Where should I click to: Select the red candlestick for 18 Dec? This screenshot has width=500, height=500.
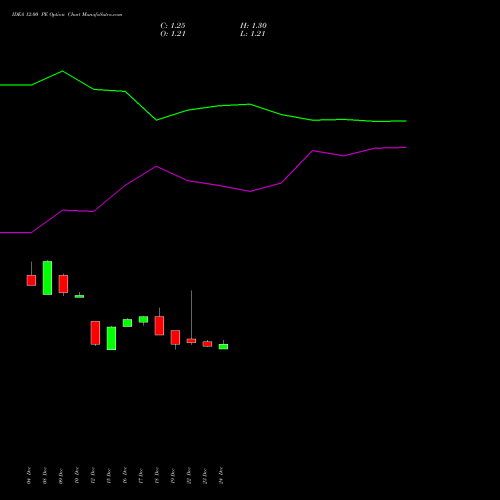[159, 326]
